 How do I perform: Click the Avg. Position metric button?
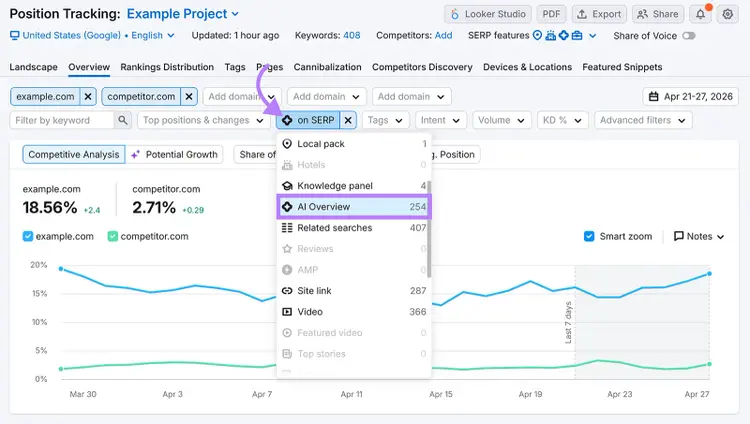tap(456, 155)
